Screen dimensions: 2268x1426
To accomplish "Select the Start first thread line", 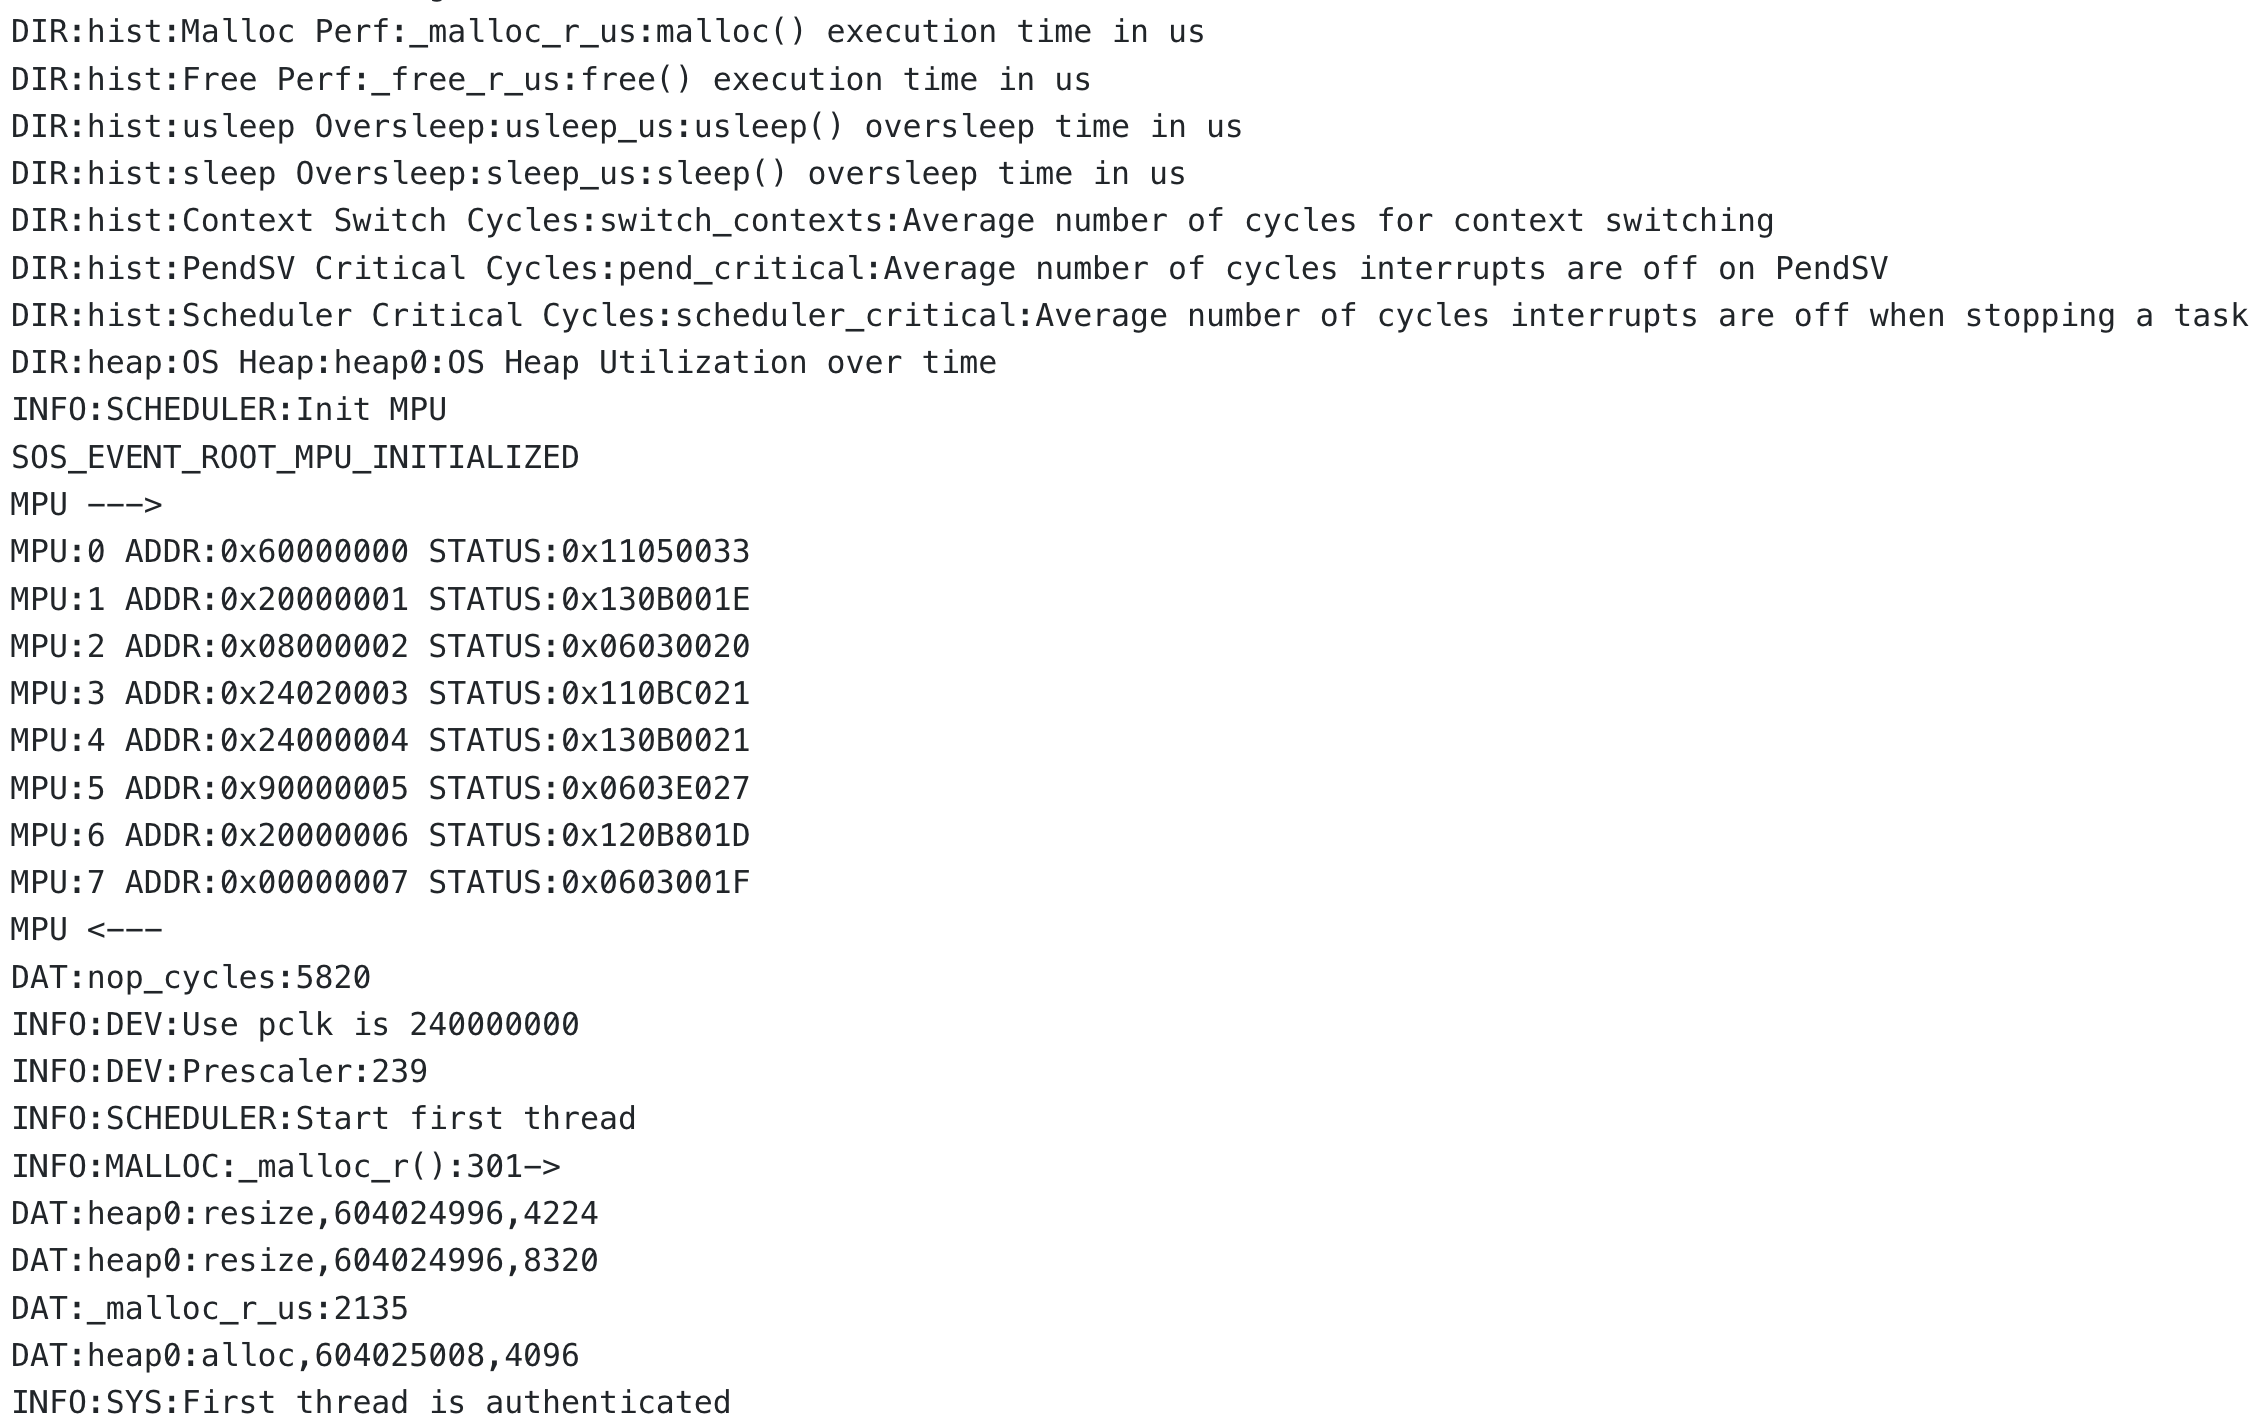I will tap(323, 1119).
